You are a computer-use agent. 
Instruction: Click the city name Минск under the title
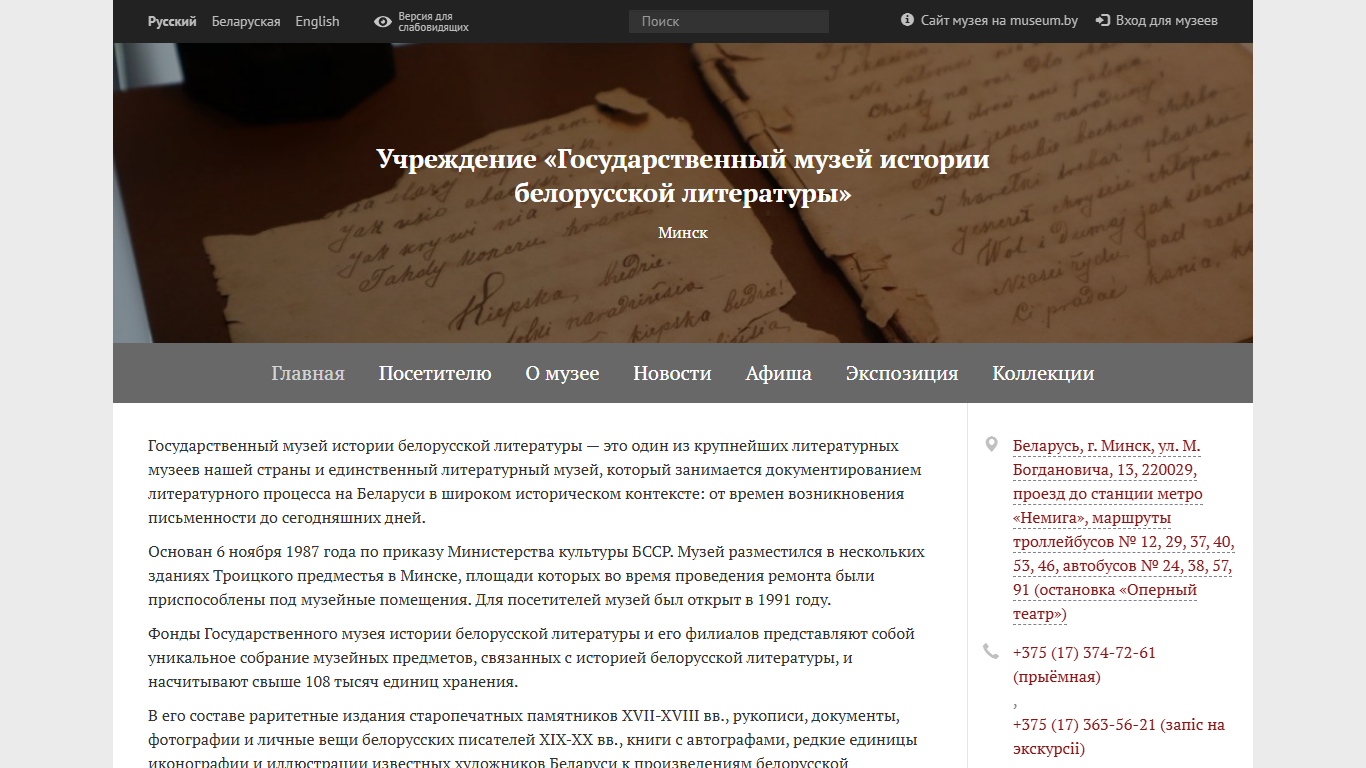pos(683,232)
